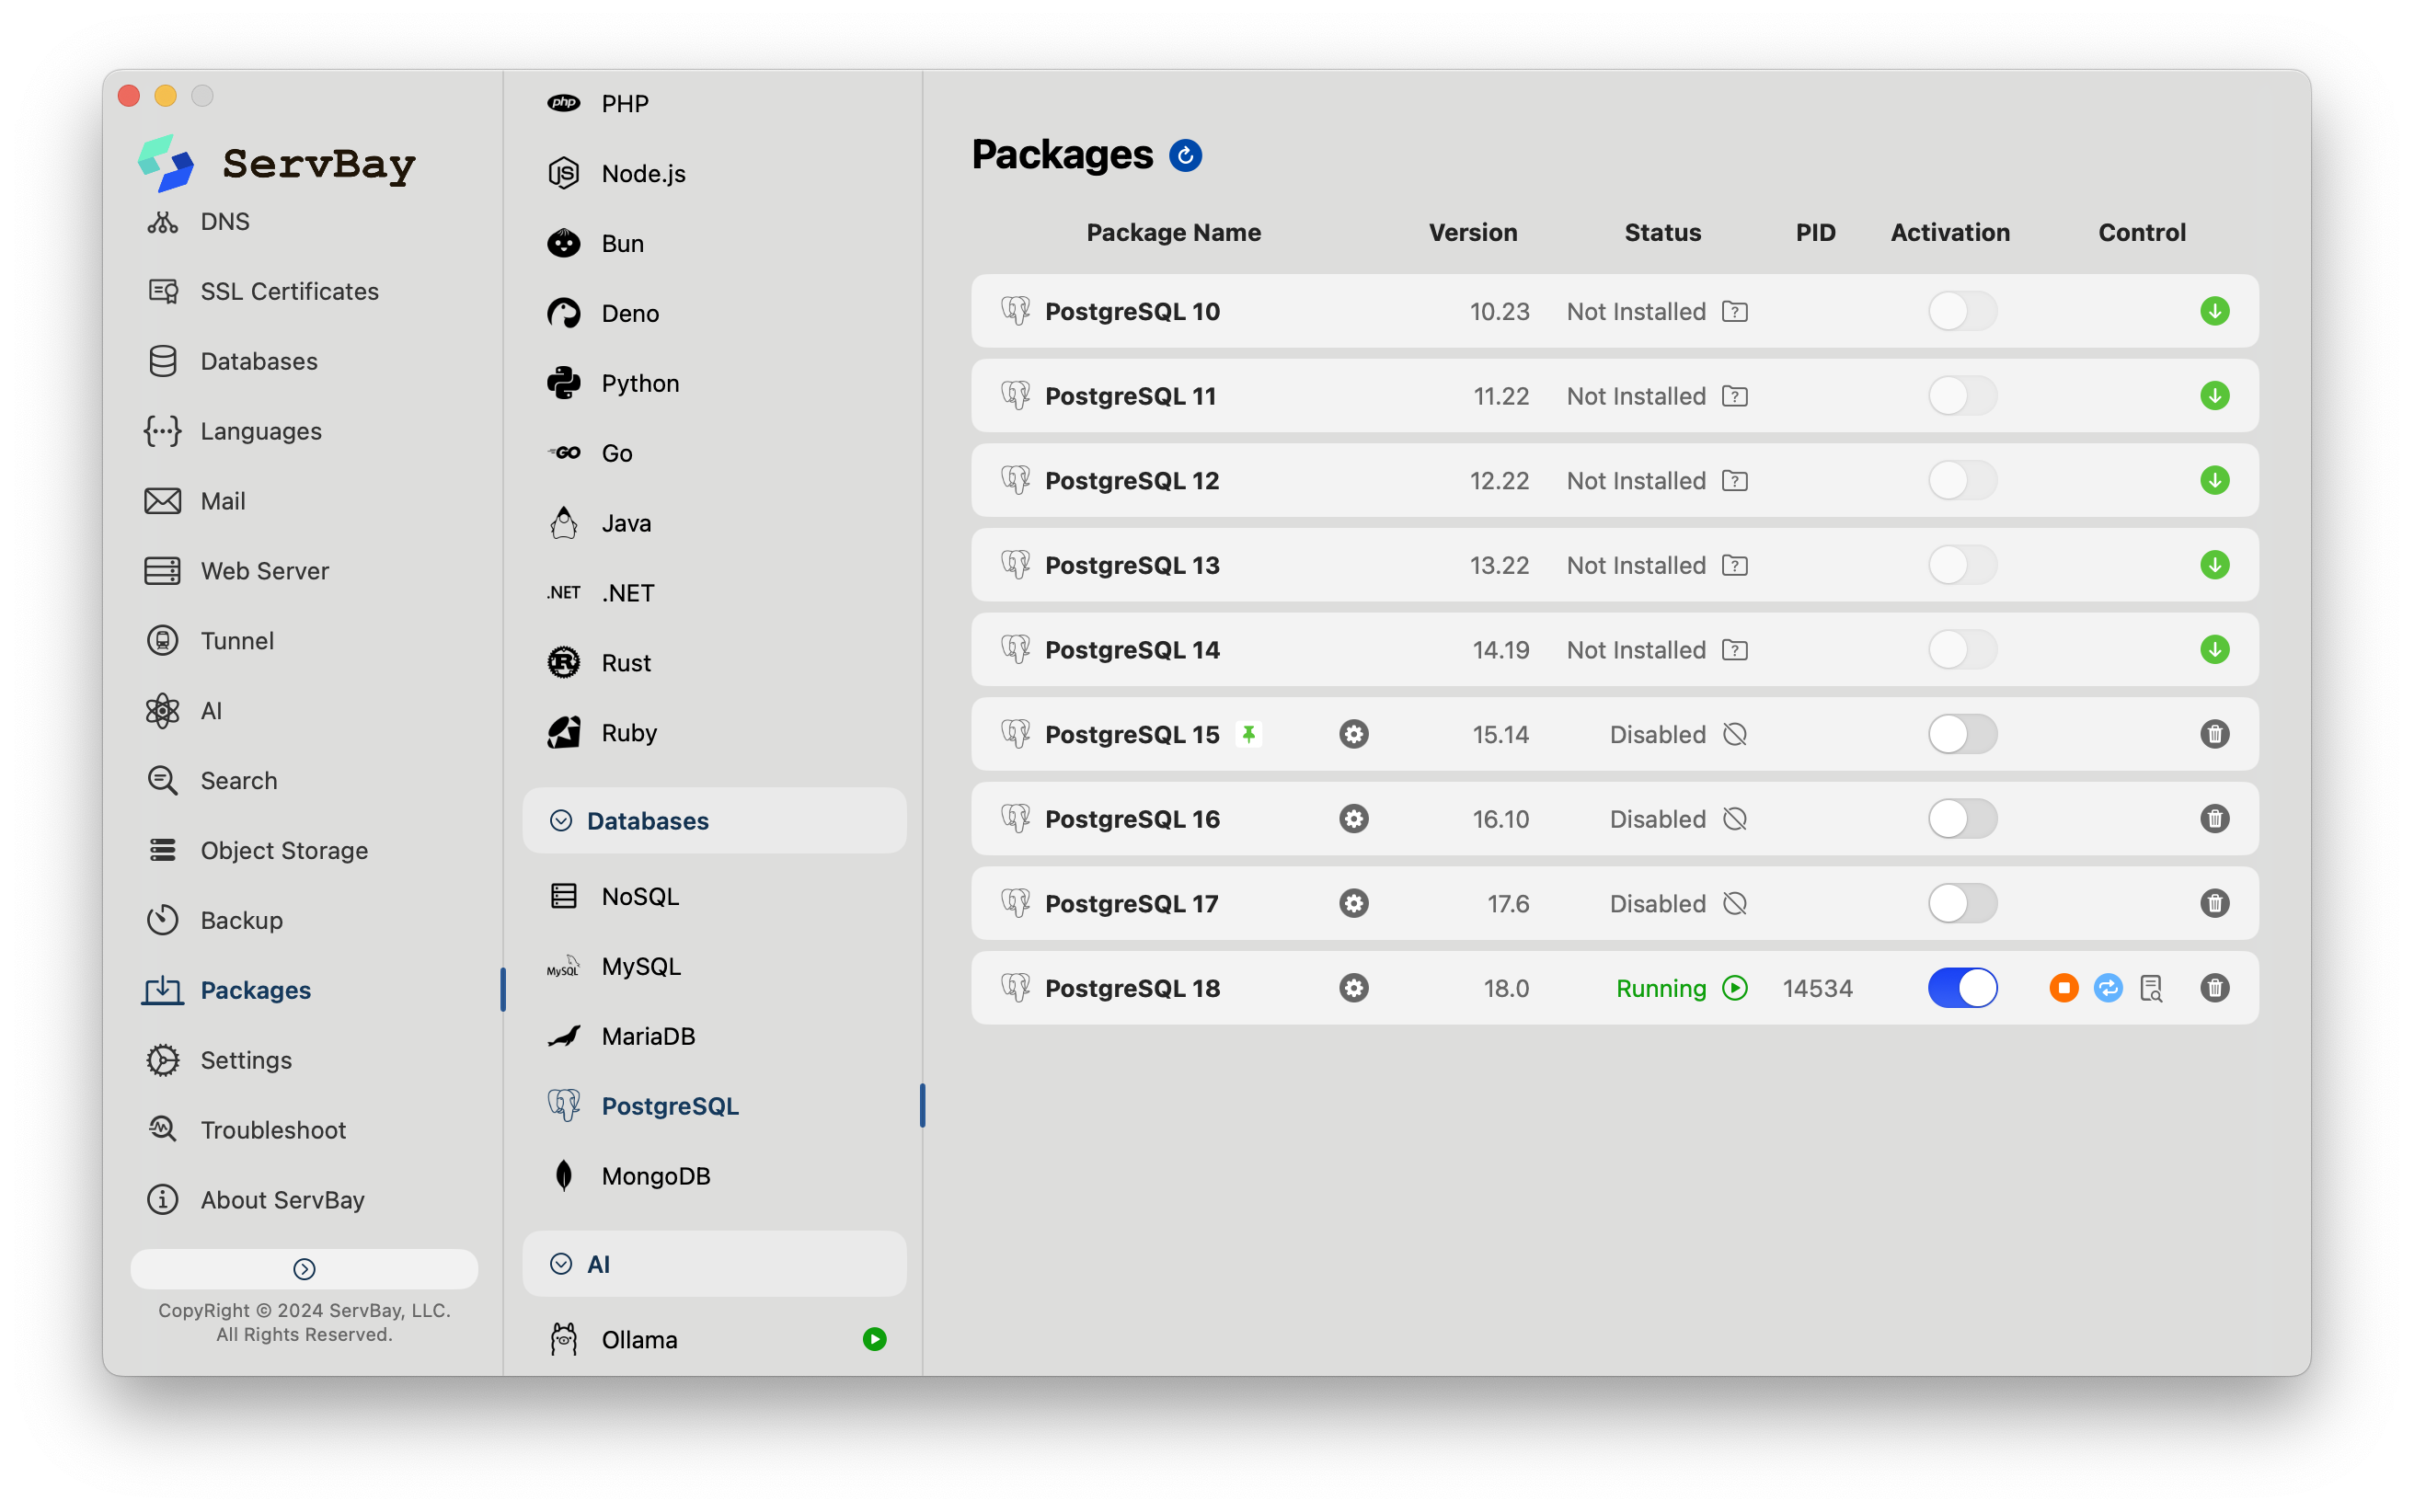This screenshot has width=2414, height=1512.
Task: Collapse the AI category in package list
Action: coord(561,1264)
